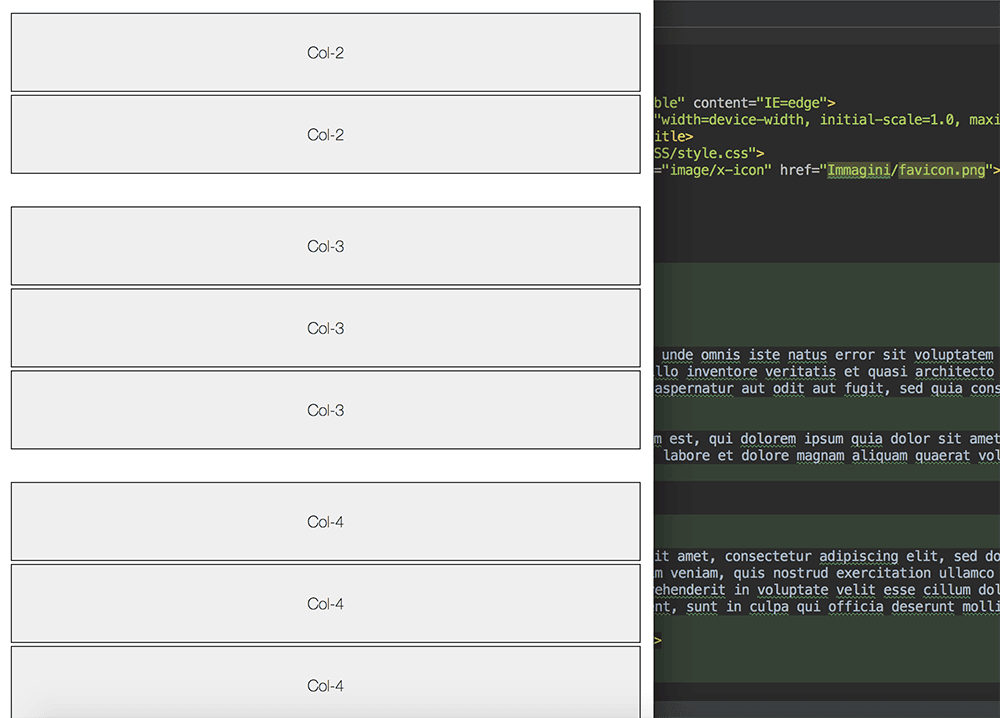Place cursor on 'inventore veritatis' line
This screenshot has width=1000, height=718.
point(827,372)
